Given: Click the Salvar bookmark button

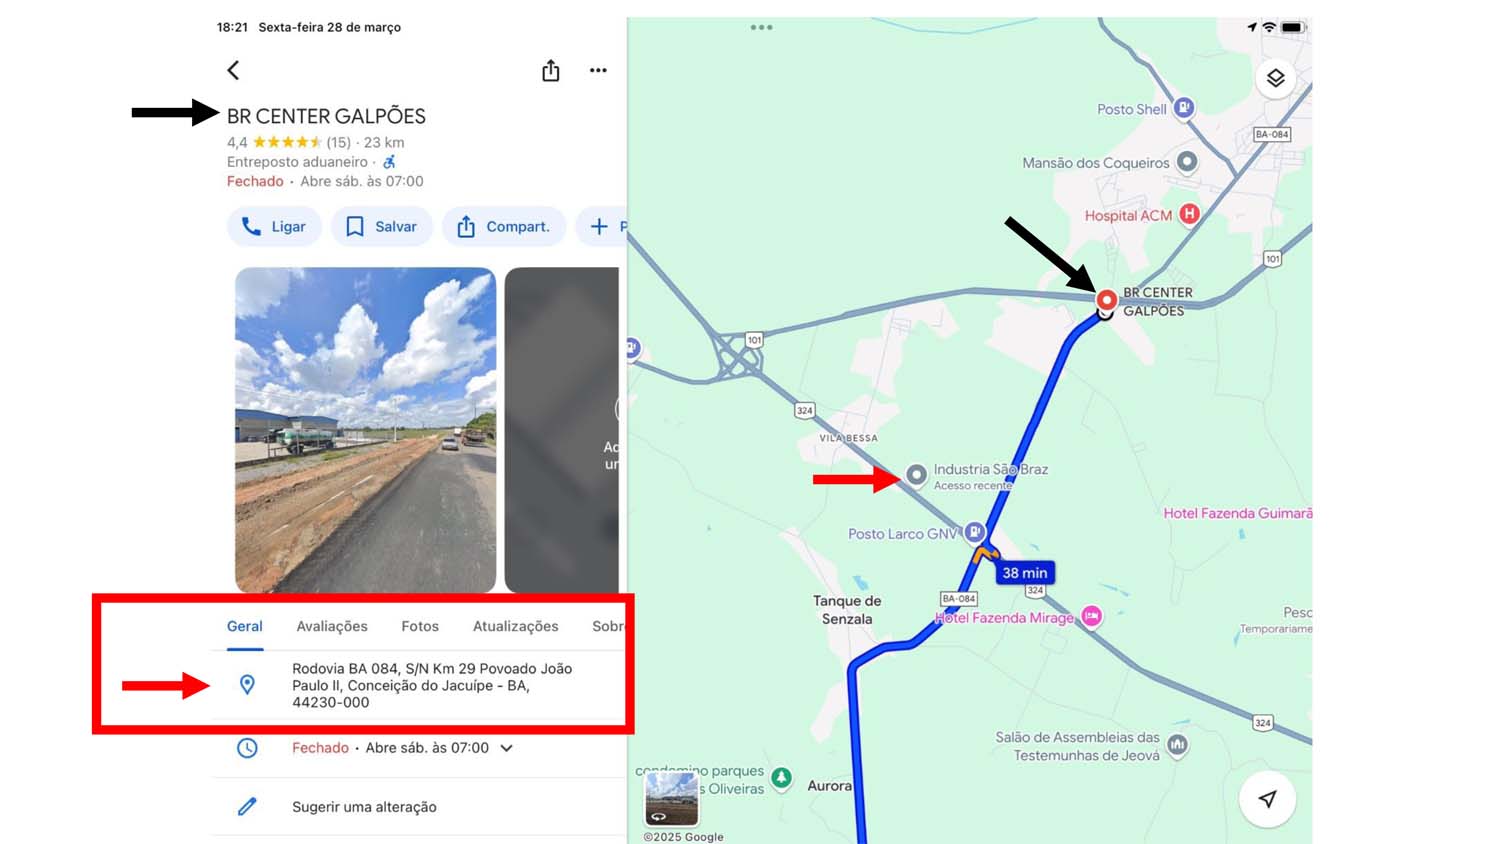Looking at the screenshot, I should pos(382,227).
